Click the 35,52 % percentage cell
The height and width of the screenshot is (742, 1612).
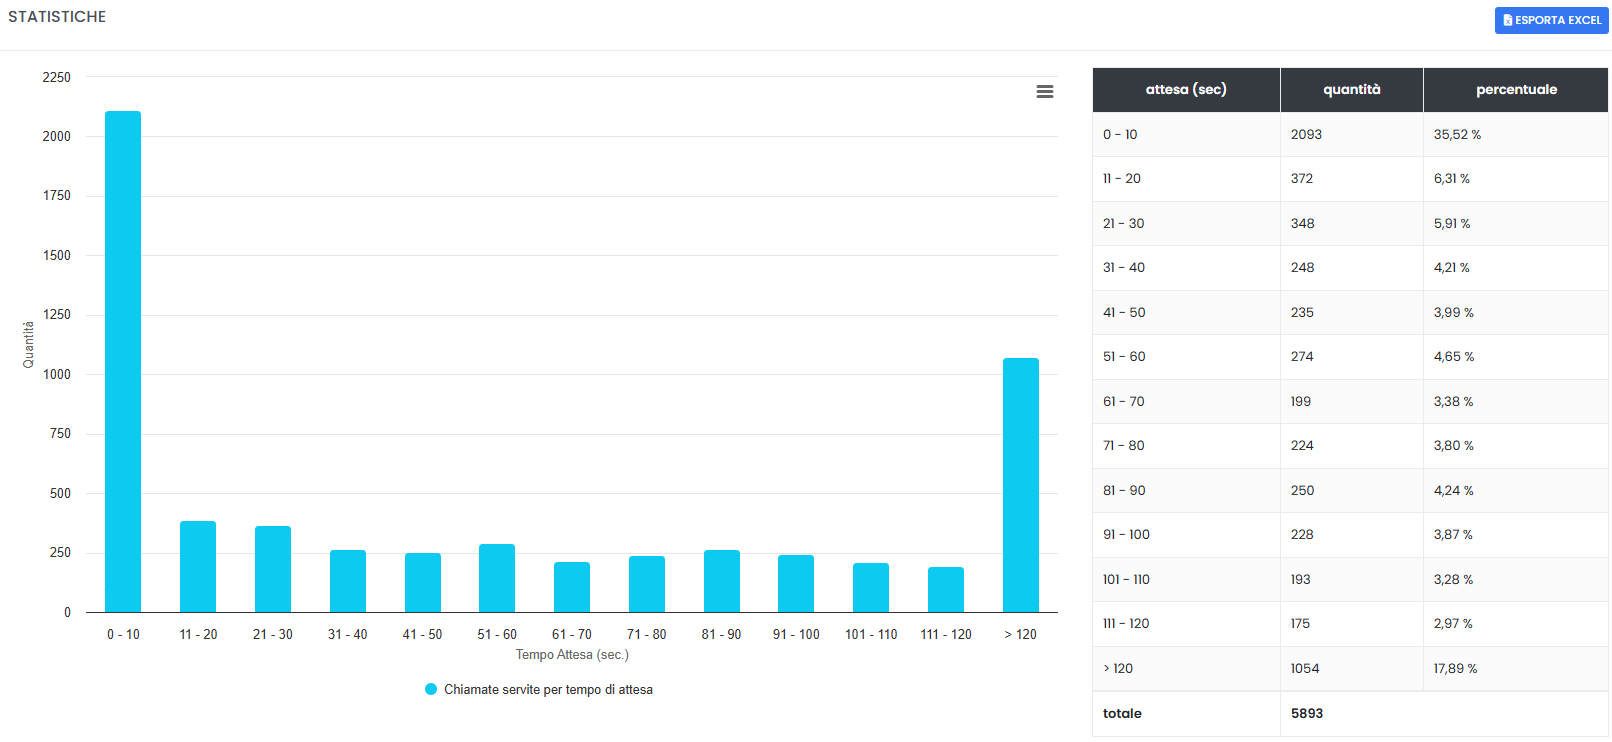tap(1457, 134)
